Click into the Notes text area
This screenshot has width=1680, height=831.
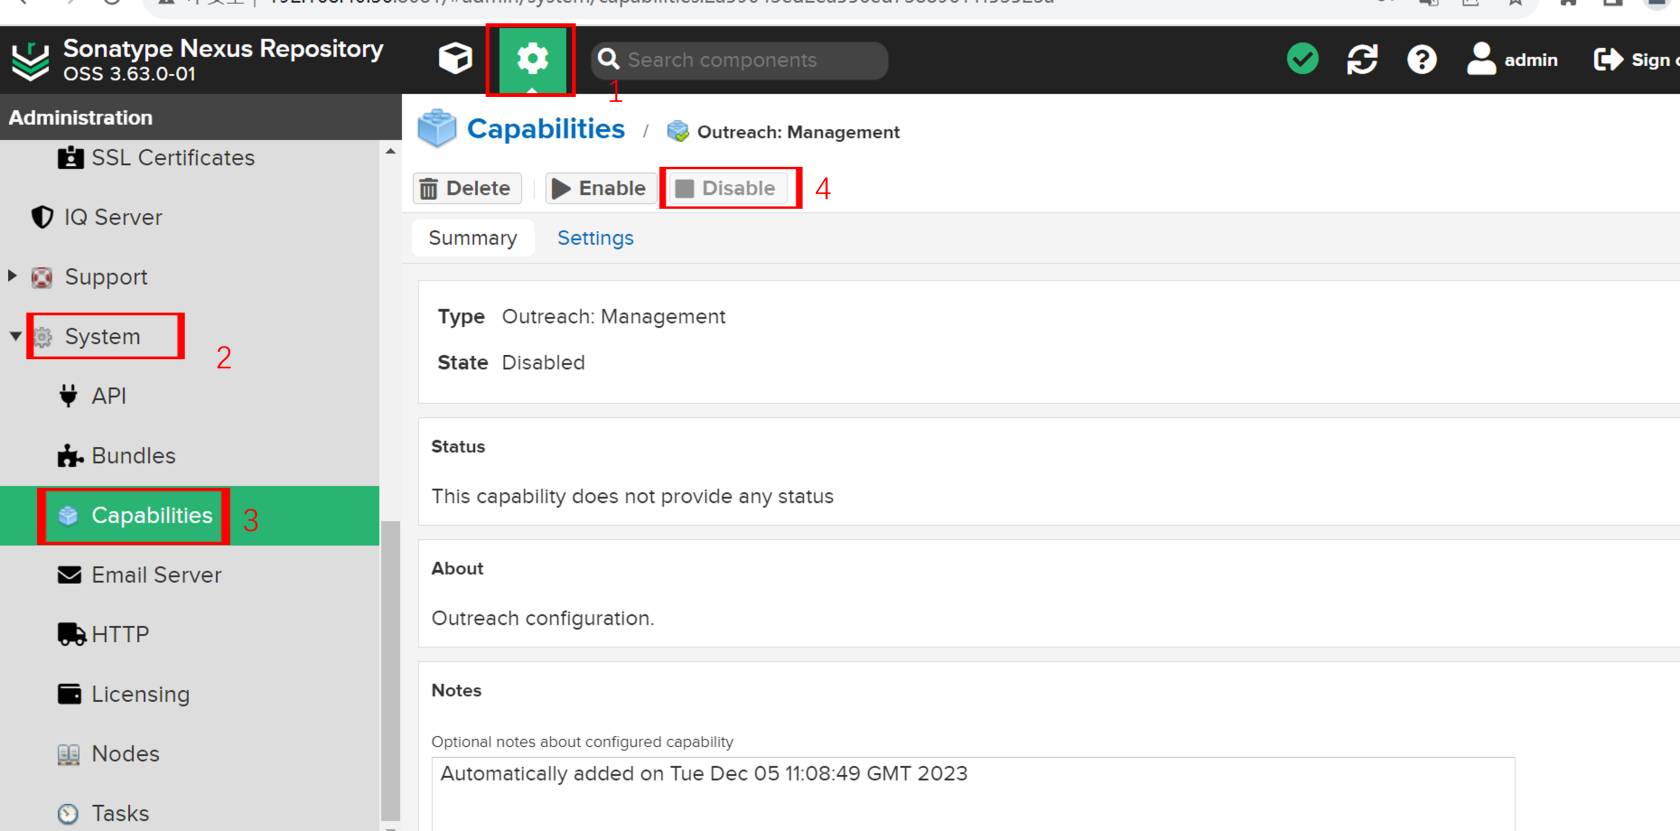tap(973, 794)
